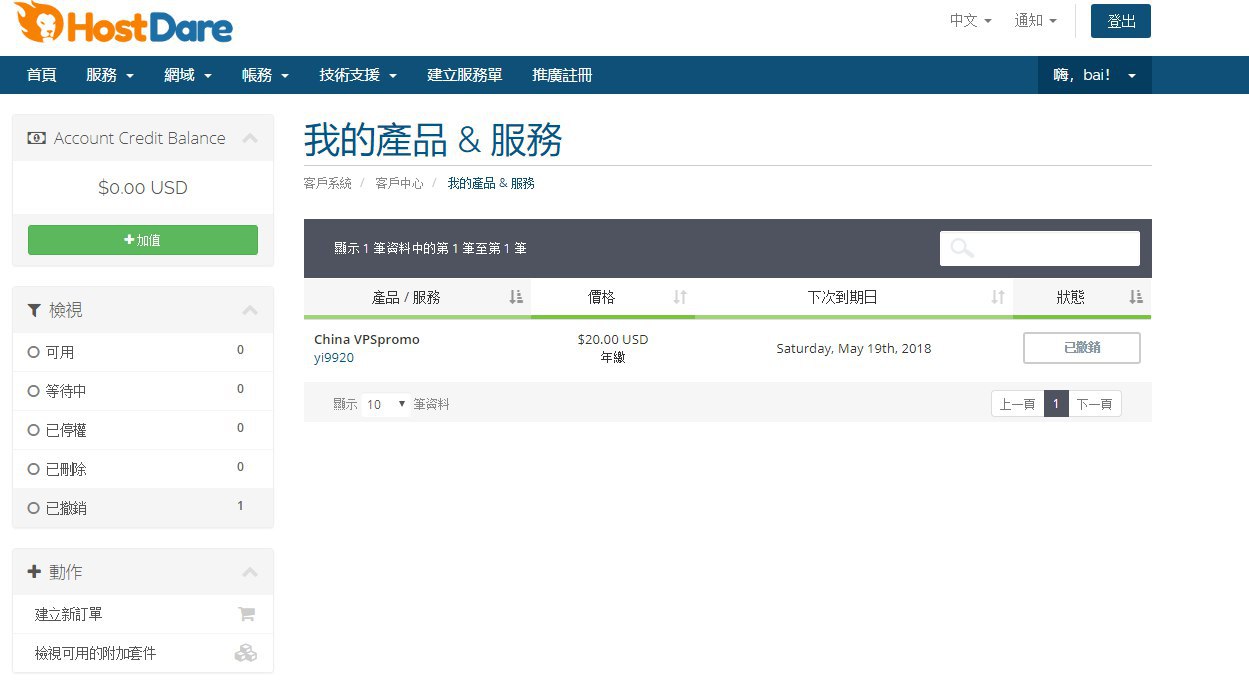Click shopping cart icon beside 建立新訂單

tap(246, 614)
